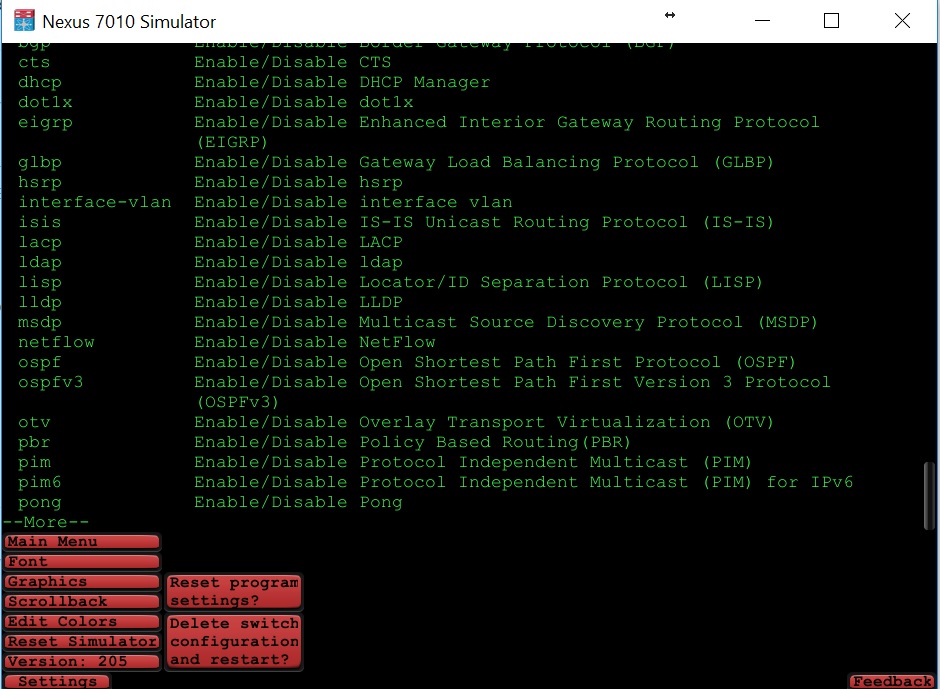Open the Font settings button
This screenshot has height=689, width=940.
pyautogui.click(x=82, y=562)
